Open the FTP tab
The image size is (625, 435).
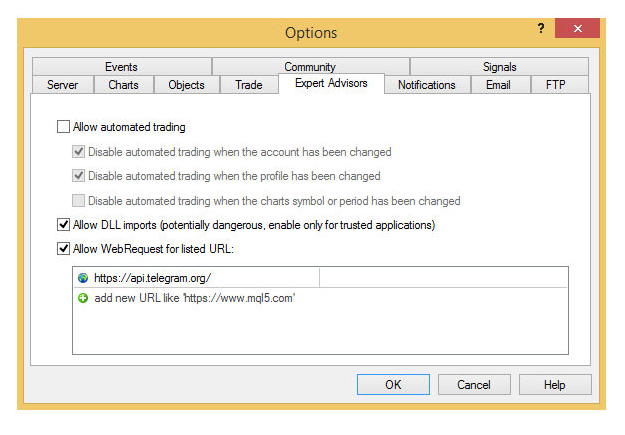[x=556, y=85]
